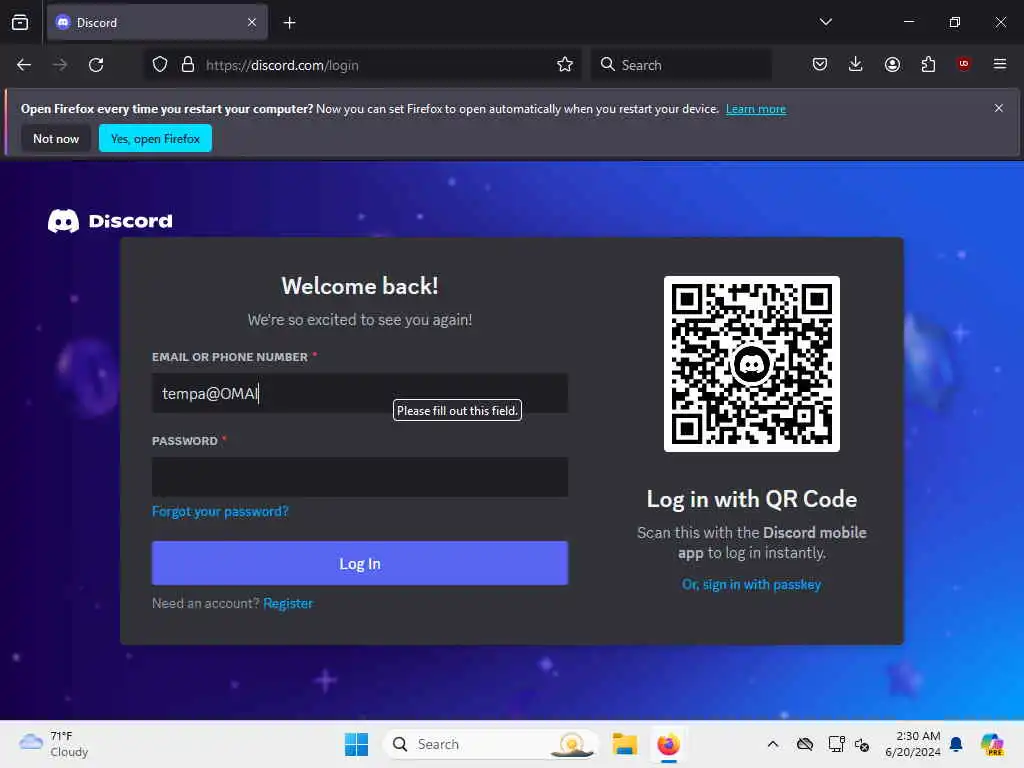Open the Forgot your password link

coord(220,511)
